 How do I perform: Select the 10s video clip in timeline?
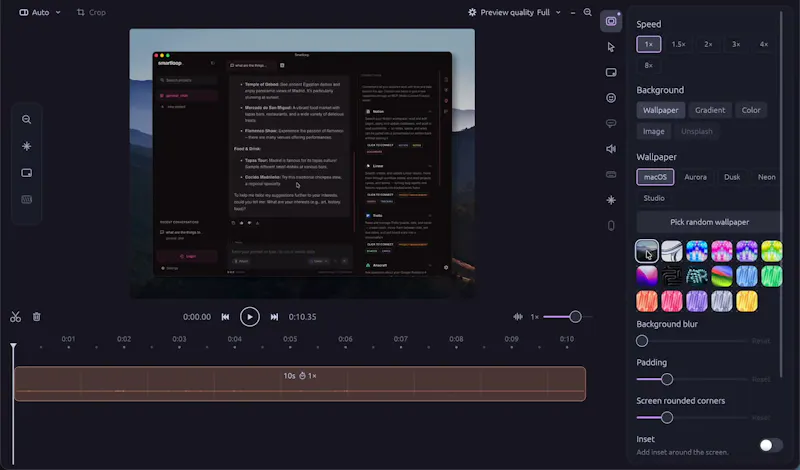[x=300, y=384]
